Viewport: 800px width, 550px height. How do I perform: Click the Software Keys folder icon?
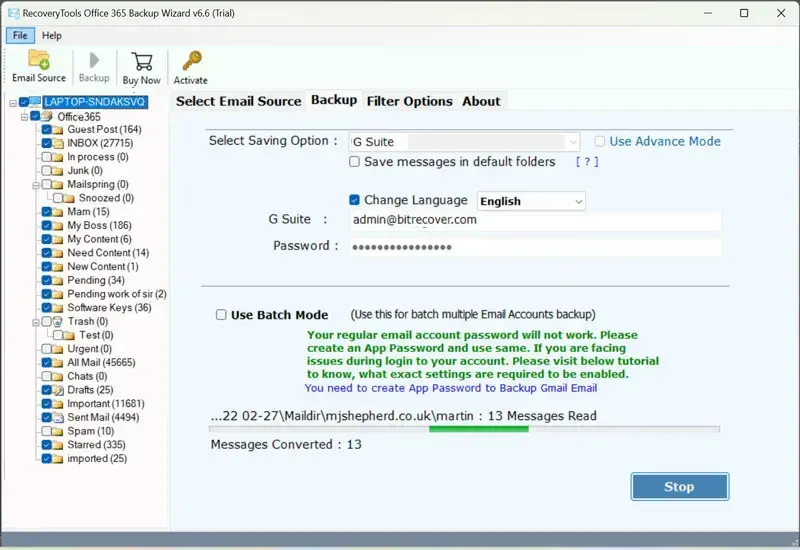(x=58, y=308)
